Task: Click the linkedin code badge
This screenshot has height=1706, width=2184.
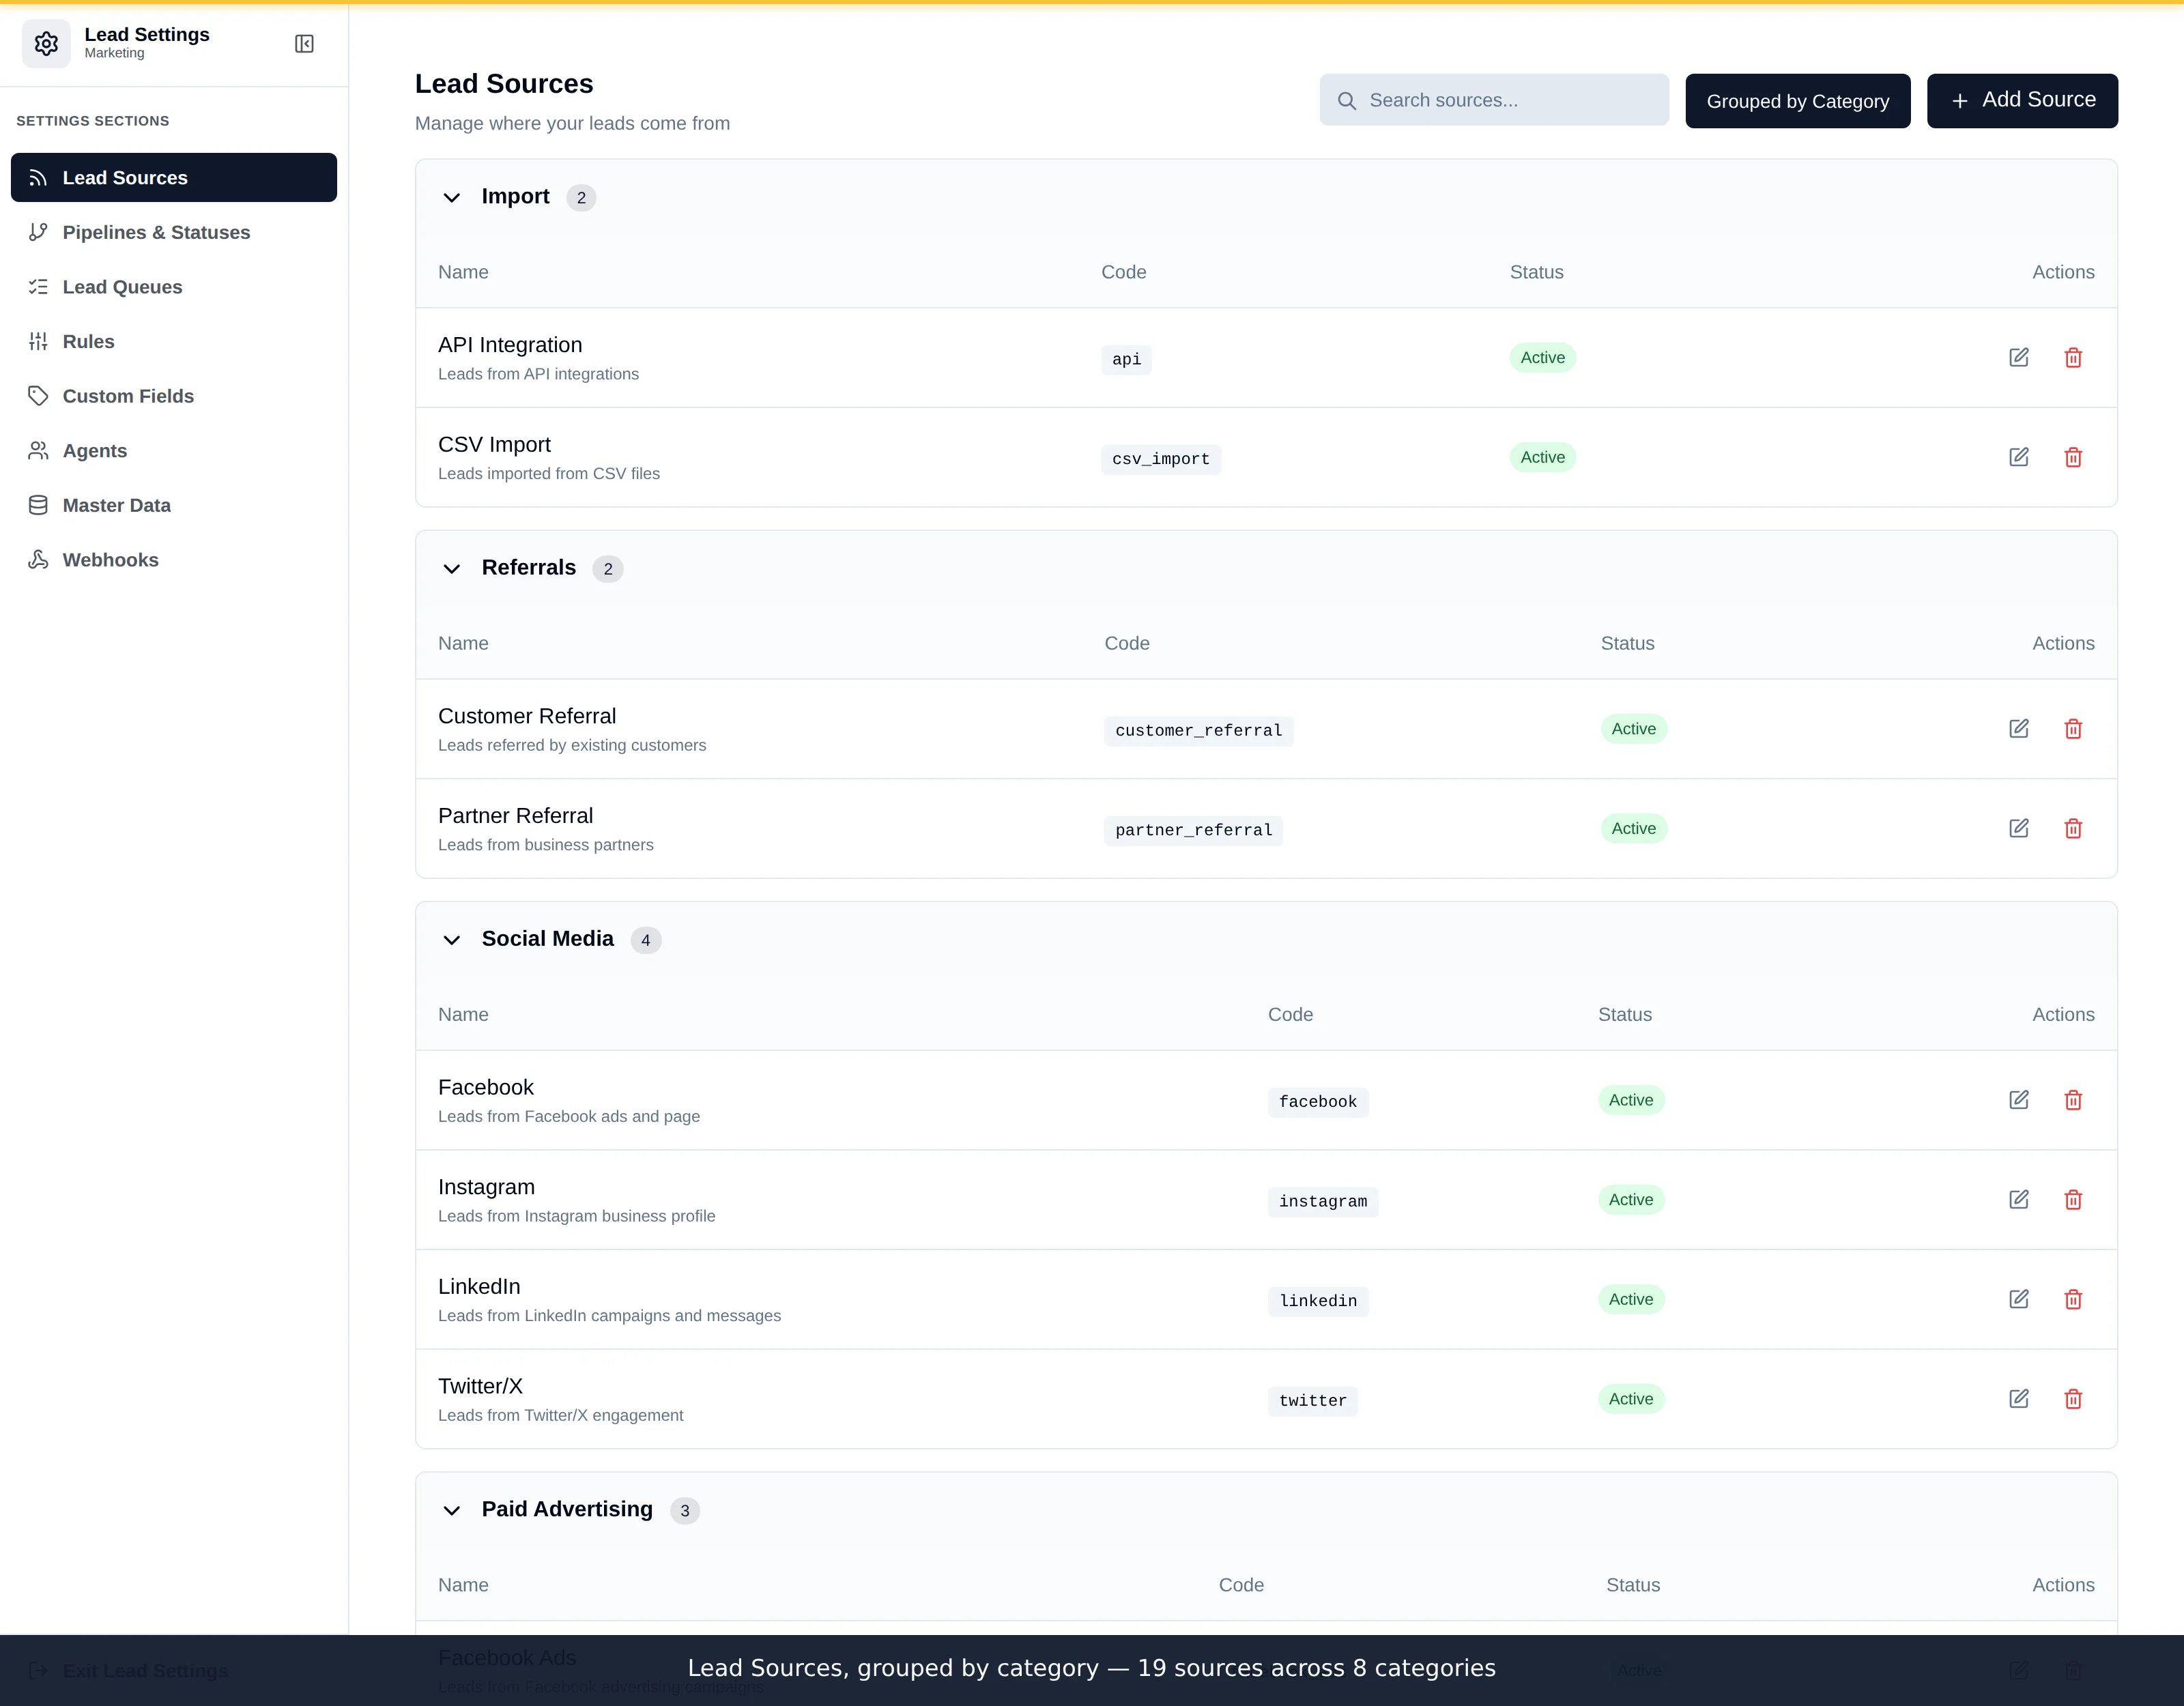Action: 1318,1301
